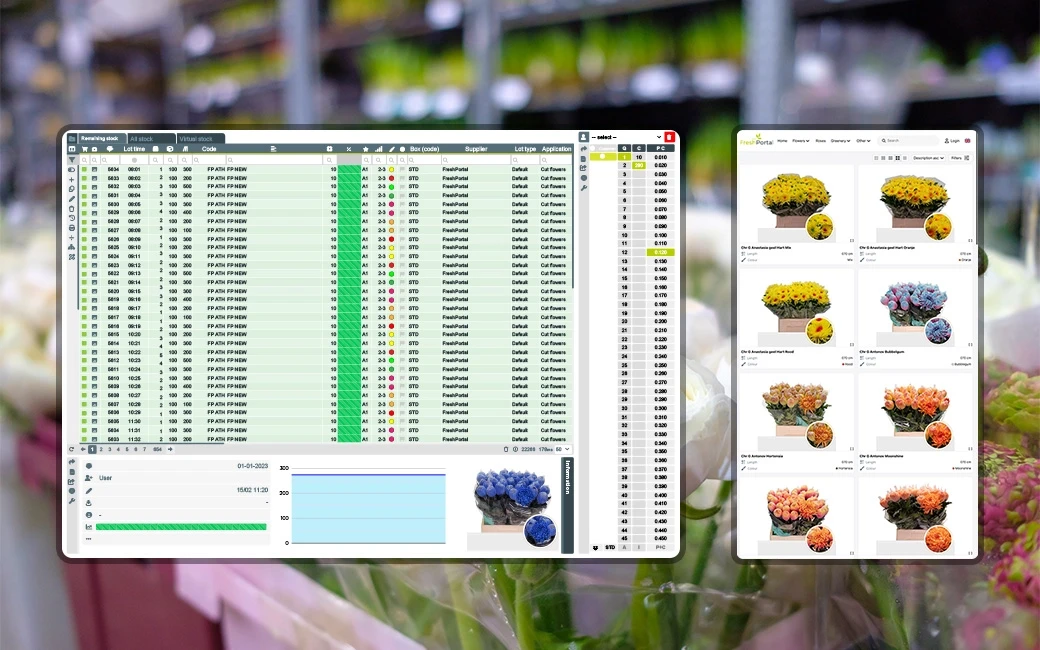Click the wrench icon in bottom-left detail sidebar
The height and width of the screenshot is (650, 1040).
pyautogui.click(x=72, y=501)
